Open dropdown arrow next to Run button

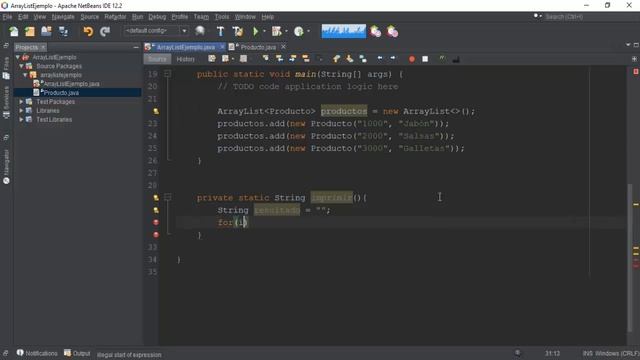264,31
